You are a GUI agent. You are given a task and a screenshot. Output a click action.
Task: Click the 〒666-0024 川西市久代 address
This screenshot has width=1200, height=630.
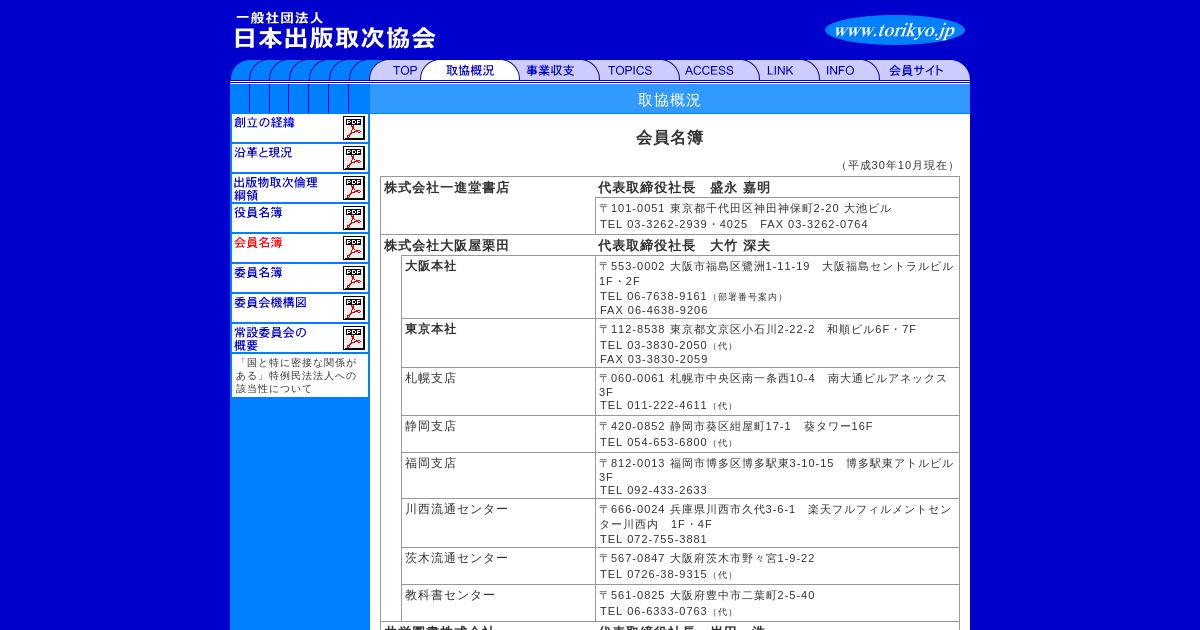(x=775, y=516)
